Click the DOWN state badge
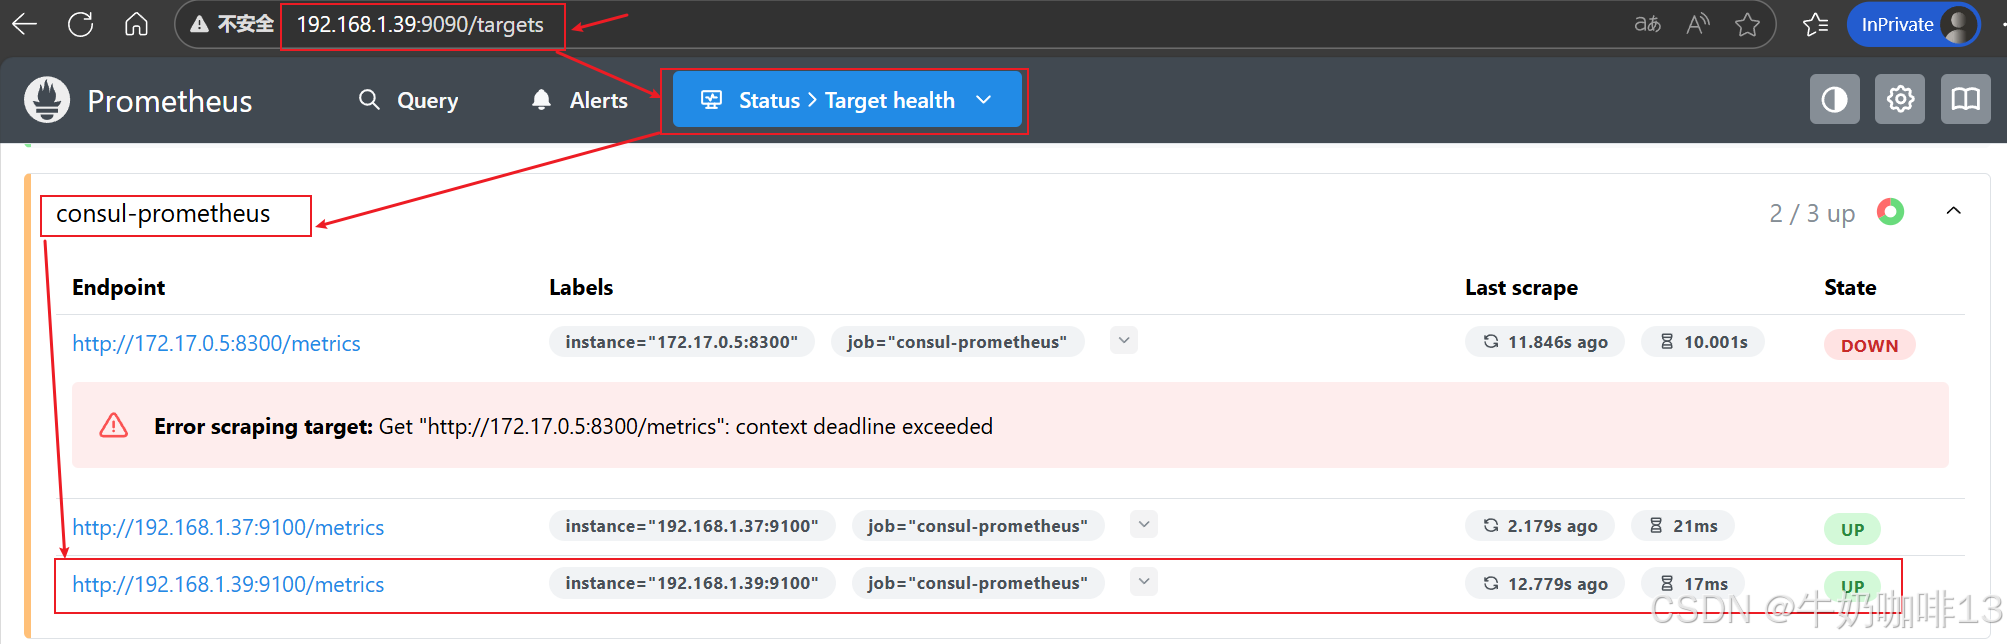 [x=1870, y=345]
